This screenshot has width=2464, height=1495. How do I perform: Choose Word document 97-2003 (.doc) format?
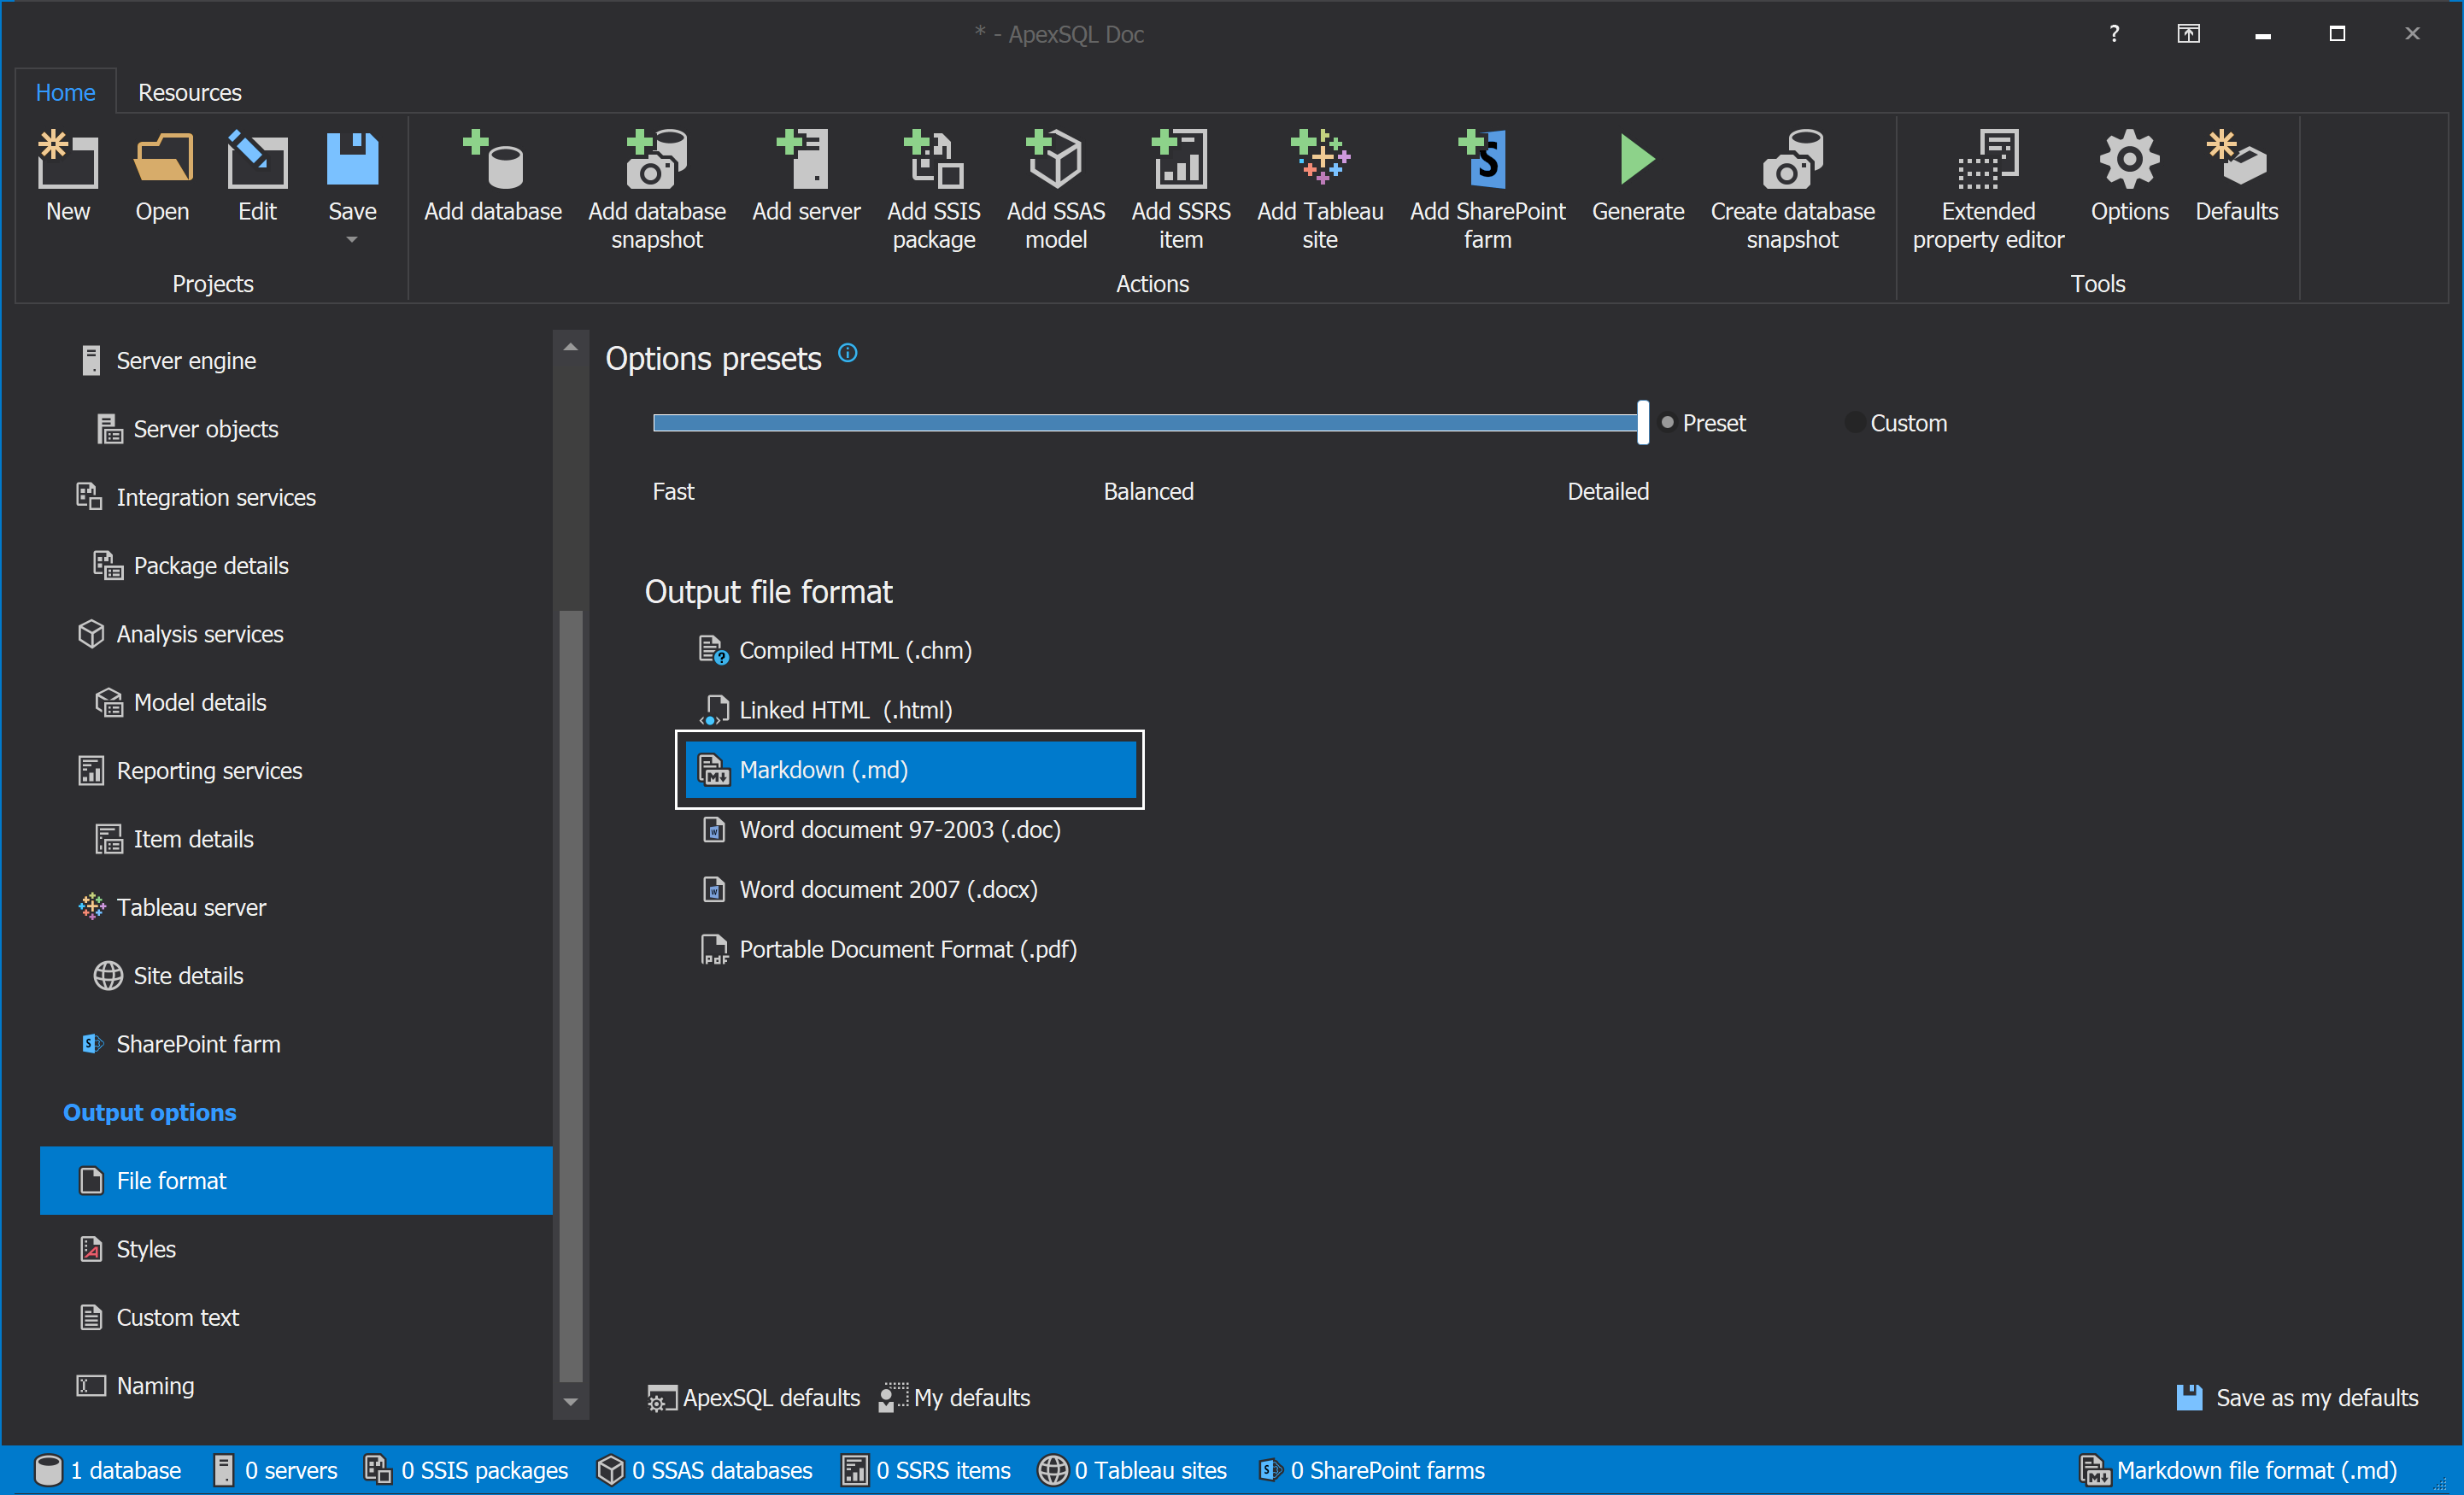(x=910, y=830)
